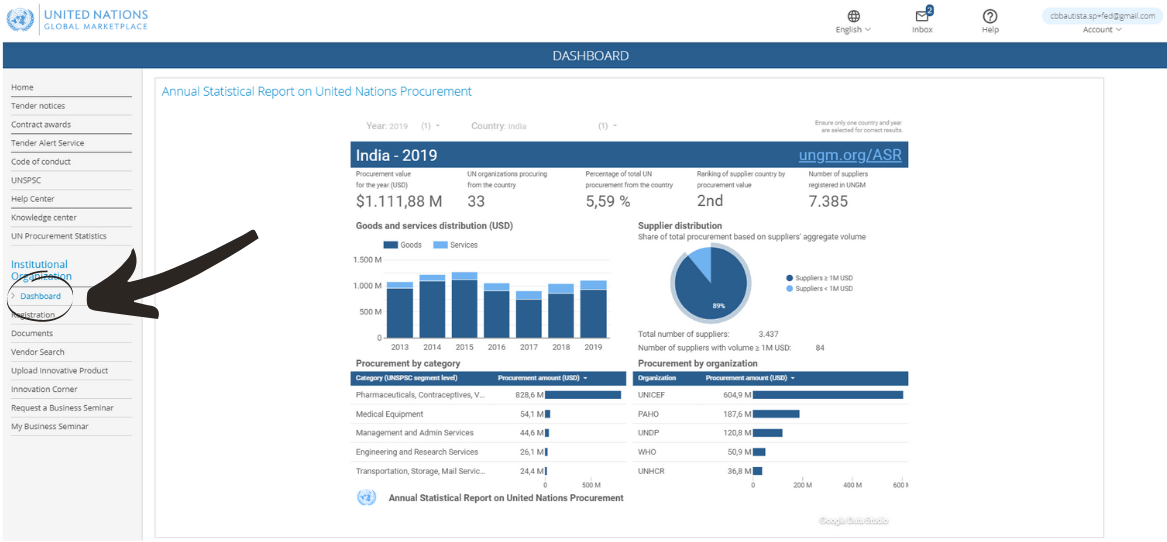Viewport: 1167px width, 542px height.
Task: Toggle Services series in chart legend
Action: 455,245
